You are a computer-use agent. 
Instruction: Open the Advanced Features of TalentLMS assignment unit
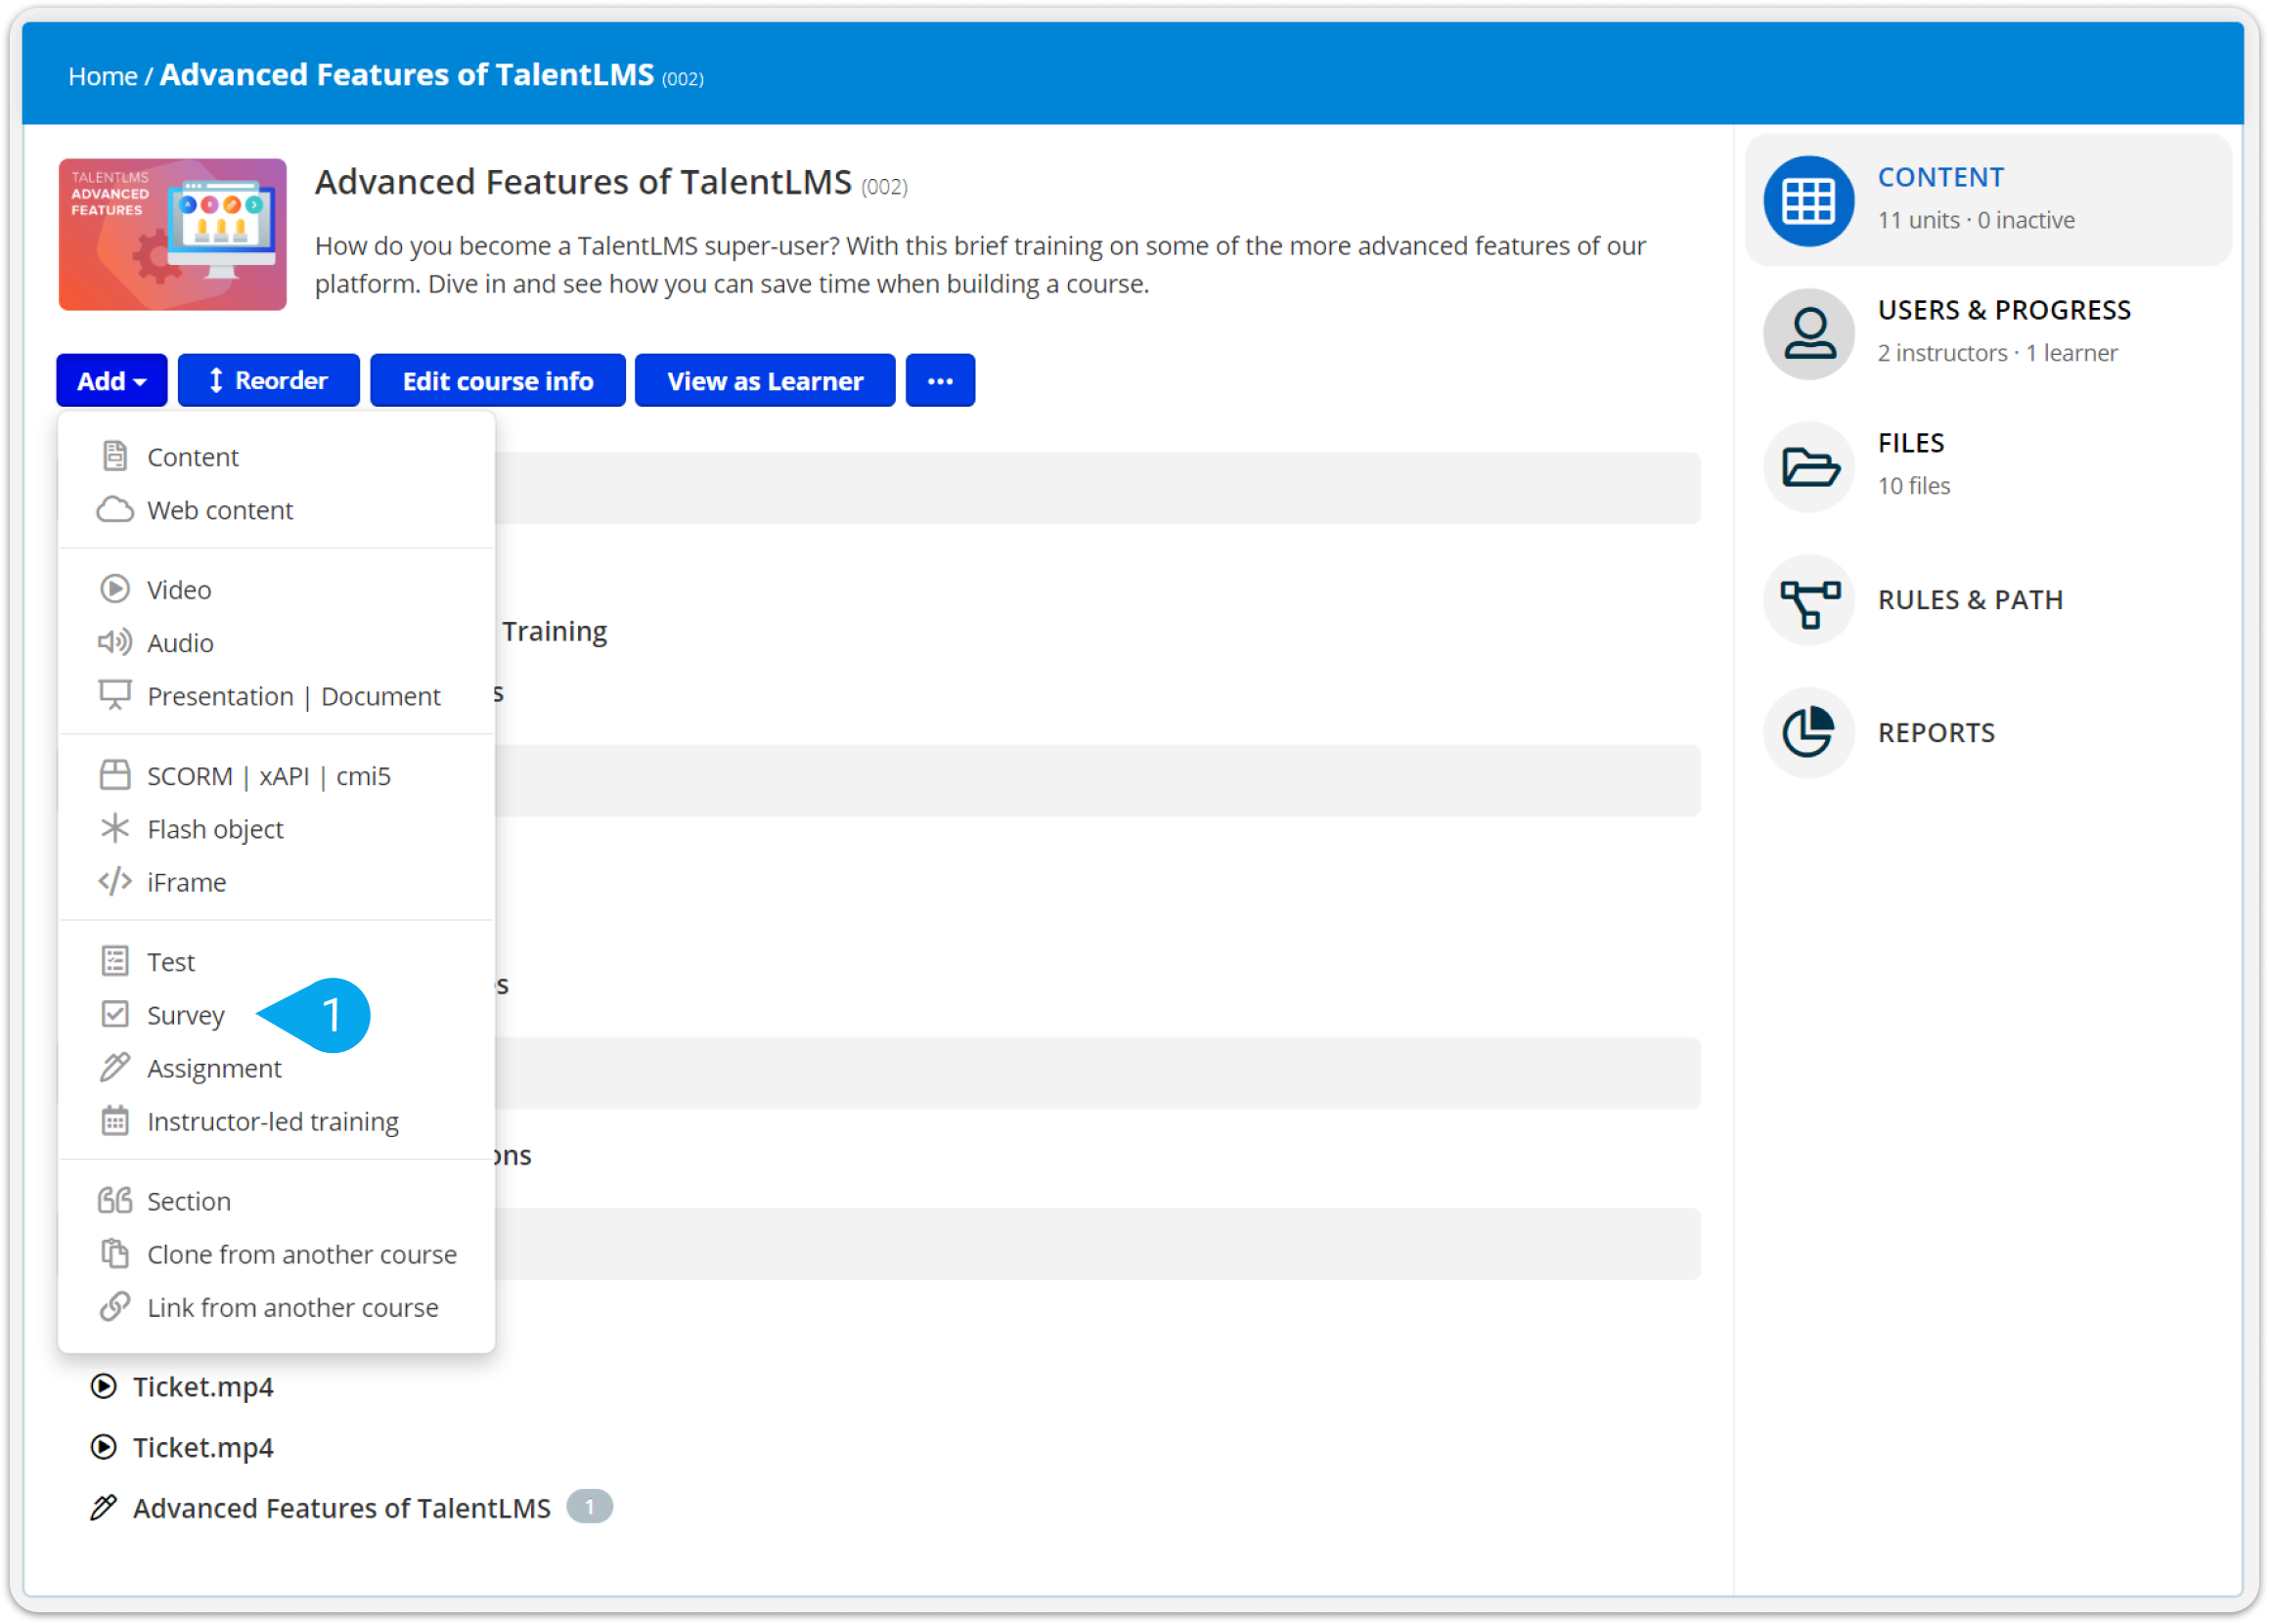tap(341, 1508)
